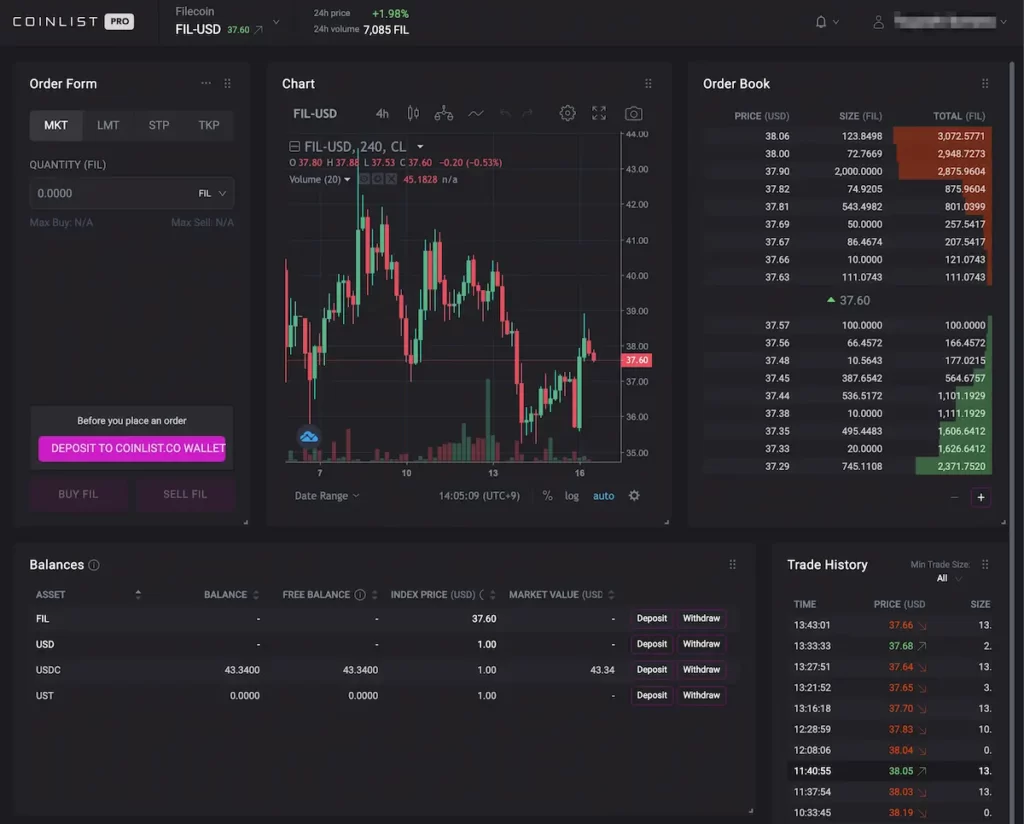
Task: Click the Sell FIL button
Action: pyautogui.click(x=185, y=494)
